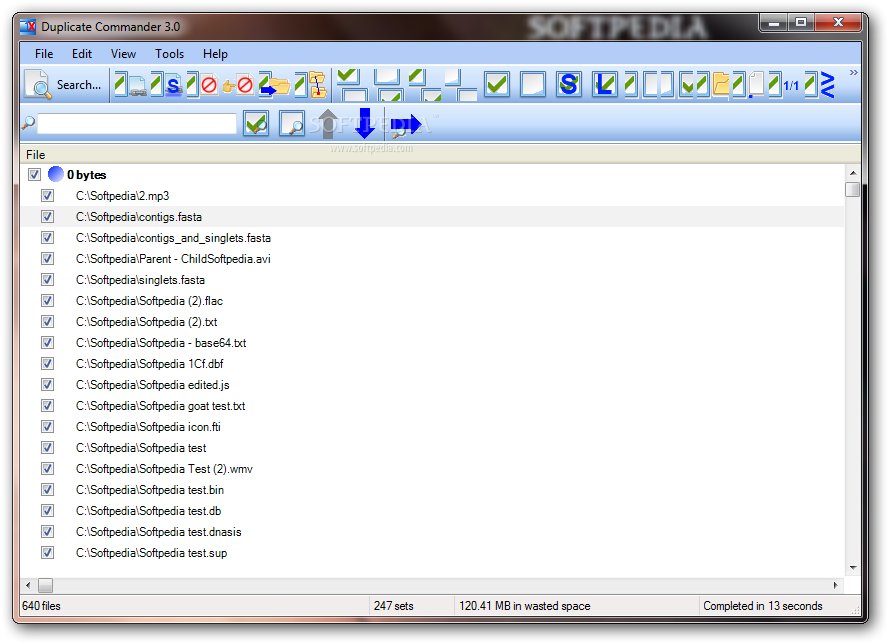
Task: Click the single green checkmark box icon
Action: coord(497,85)
